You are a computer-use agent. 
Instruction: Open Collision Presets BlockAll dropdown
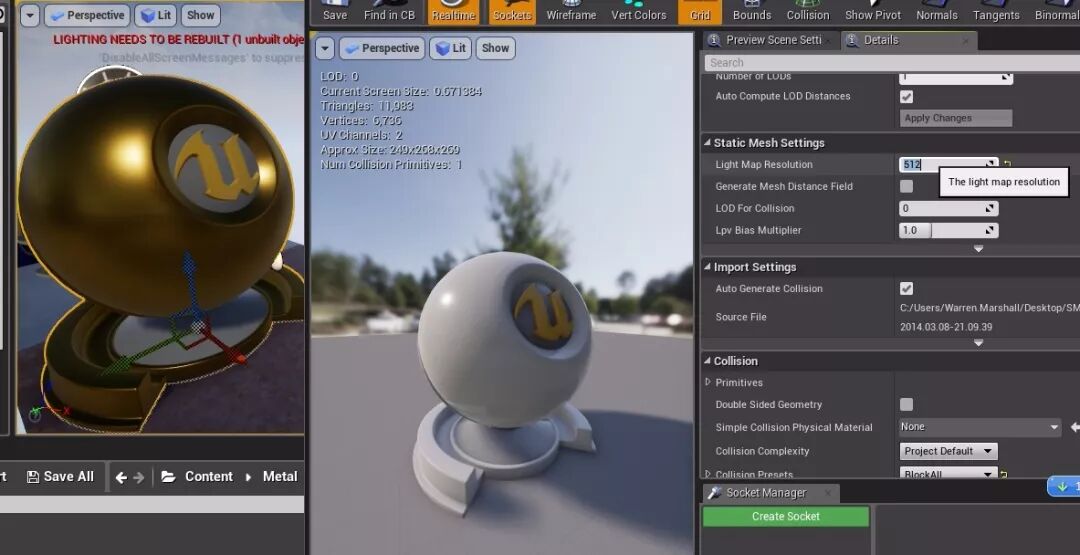point(948,474)
